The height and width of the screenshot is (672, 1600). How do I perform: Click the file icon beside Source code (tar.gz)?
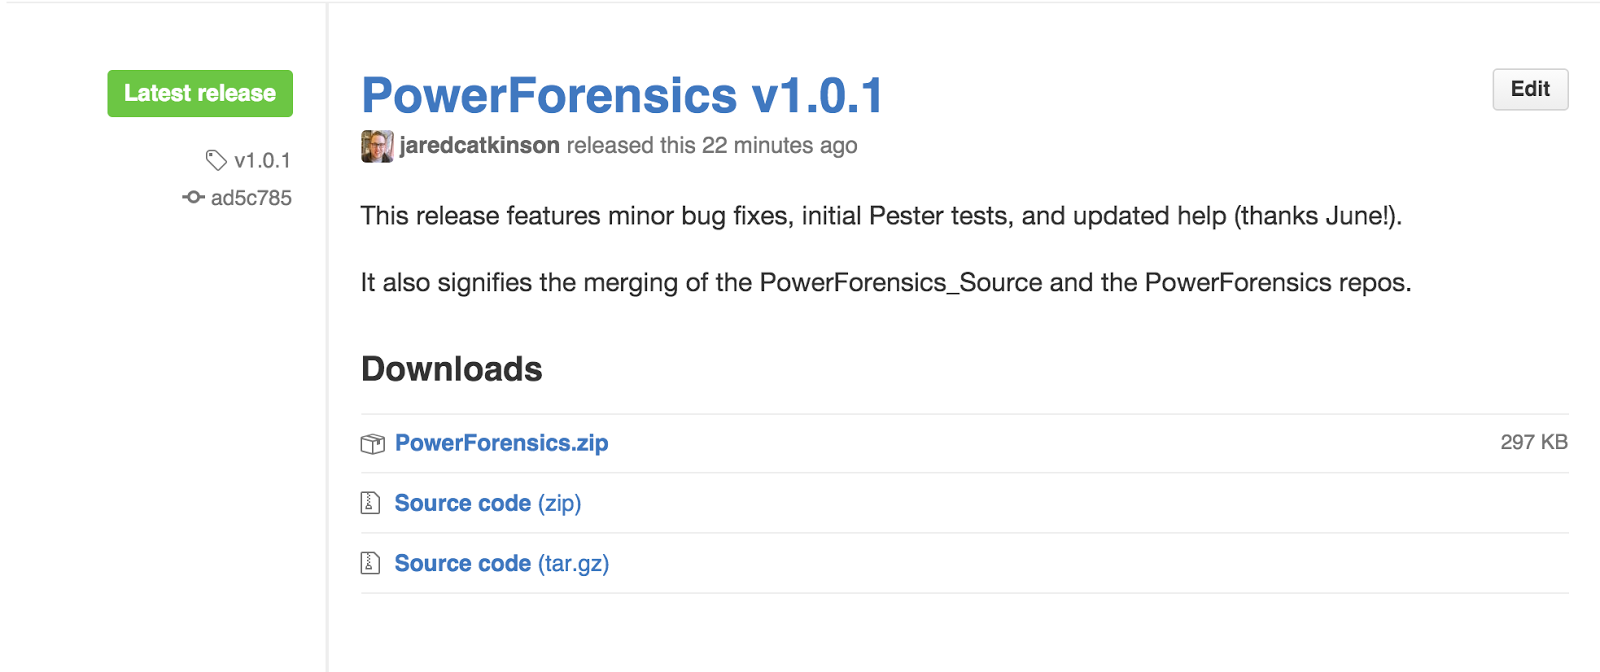pyautogui.click(x=370, y=563)
